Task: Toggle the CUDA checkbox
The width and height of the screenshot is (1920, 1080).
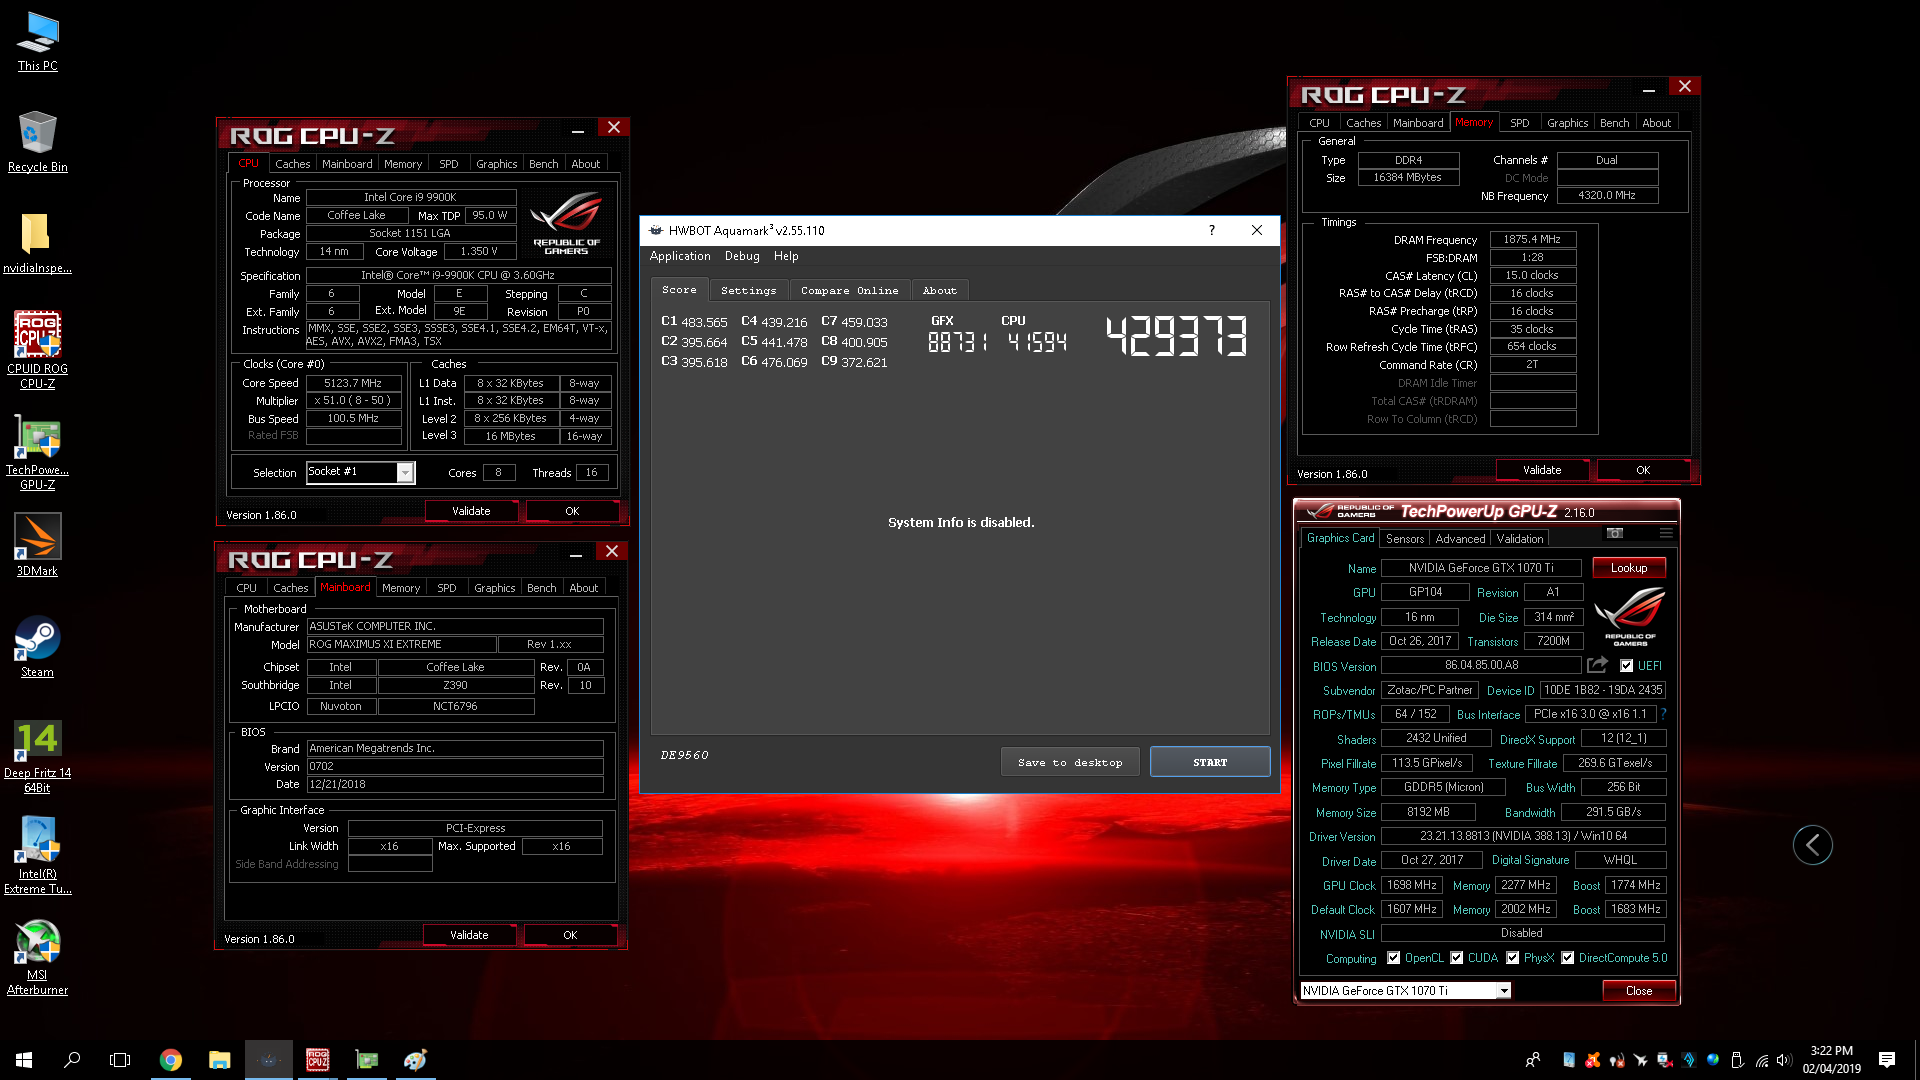Action: click(1456, 958)
